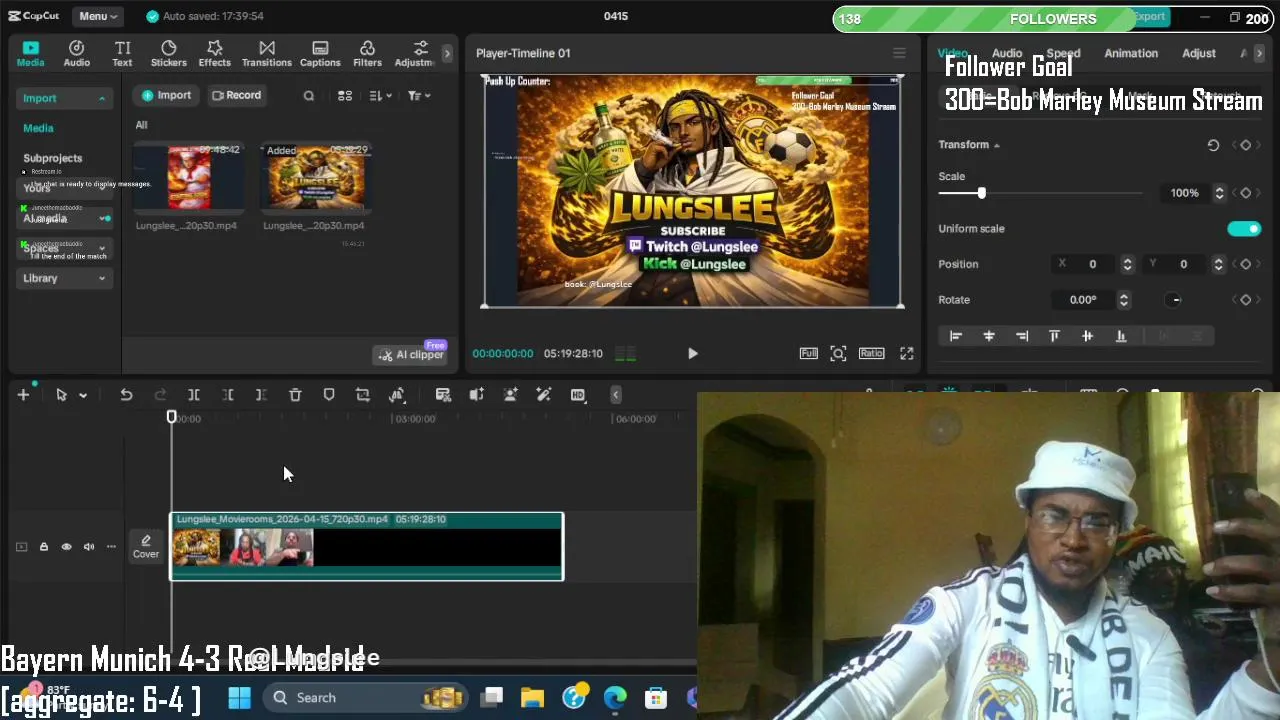Open the Captions tab
Viewport: 1280px width, 720px height.
pos(320,54)
